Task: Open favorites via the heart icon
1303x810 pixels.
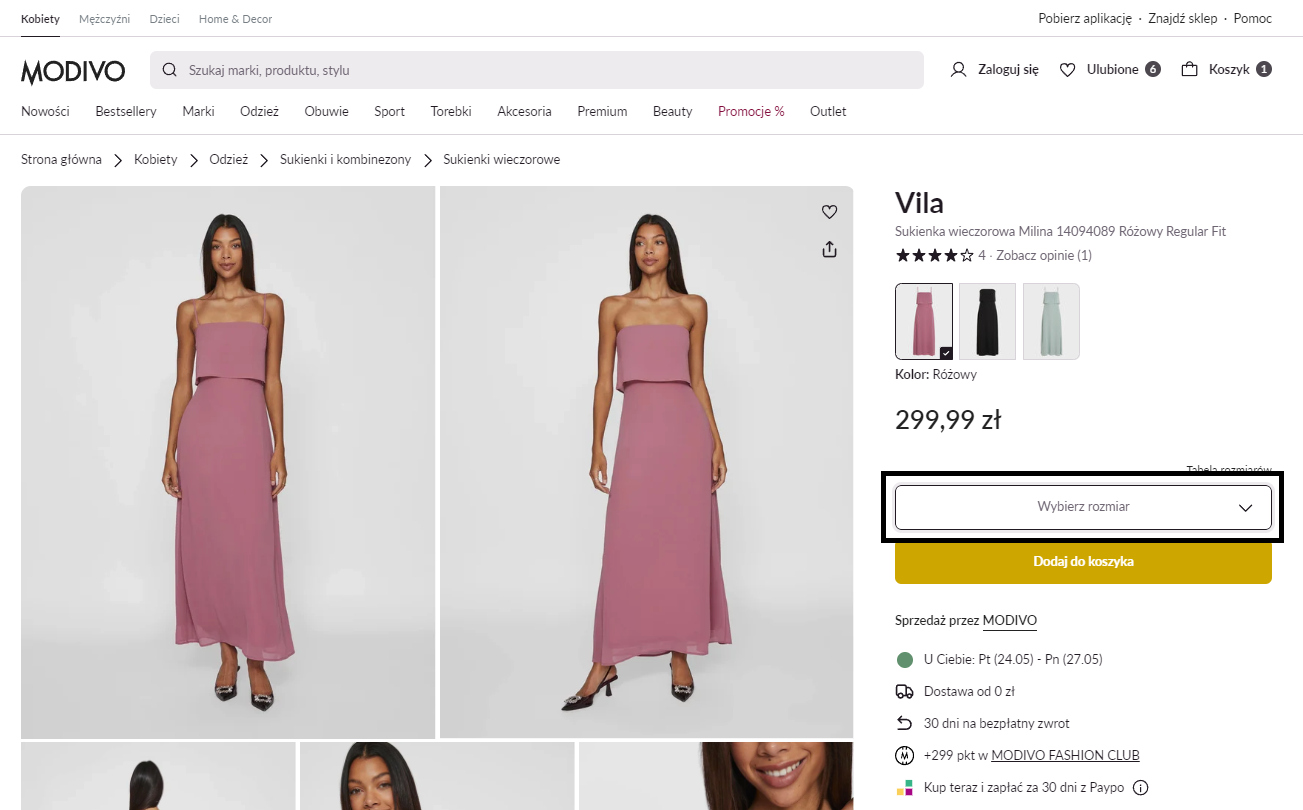Action: tap(1067, 70)
